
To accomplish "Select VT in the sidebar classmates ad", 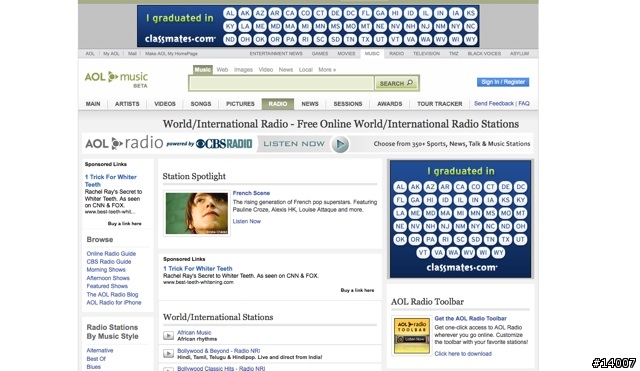I will (423, 253).
